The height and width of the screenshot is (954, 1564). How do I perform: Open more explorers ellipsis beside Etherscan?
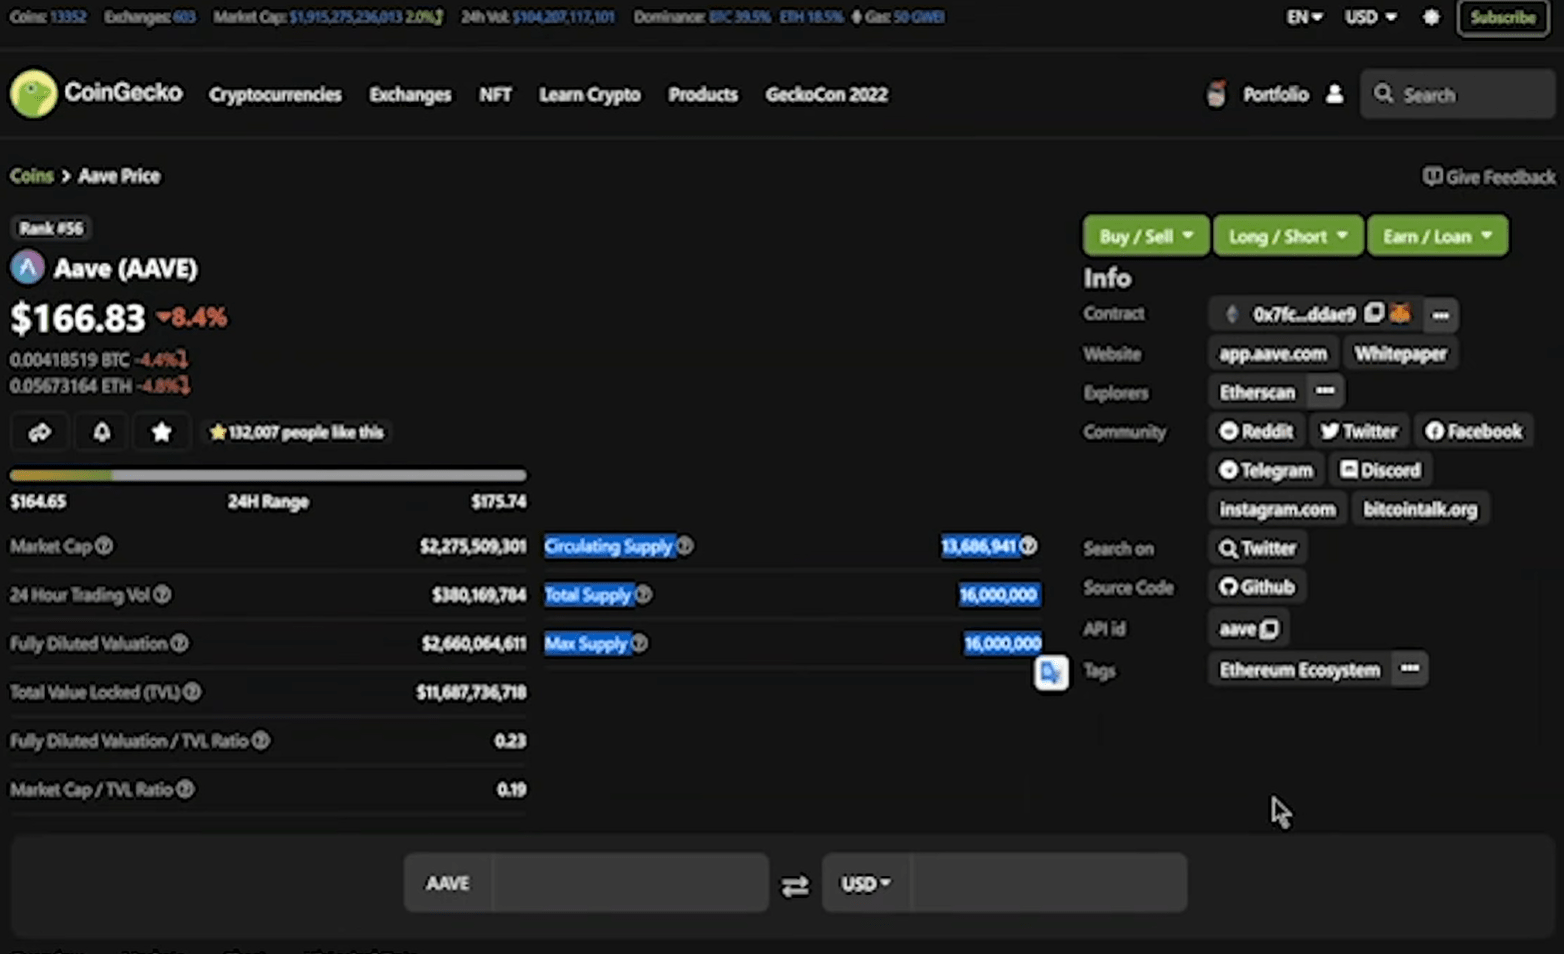[x=1325, y=391]
